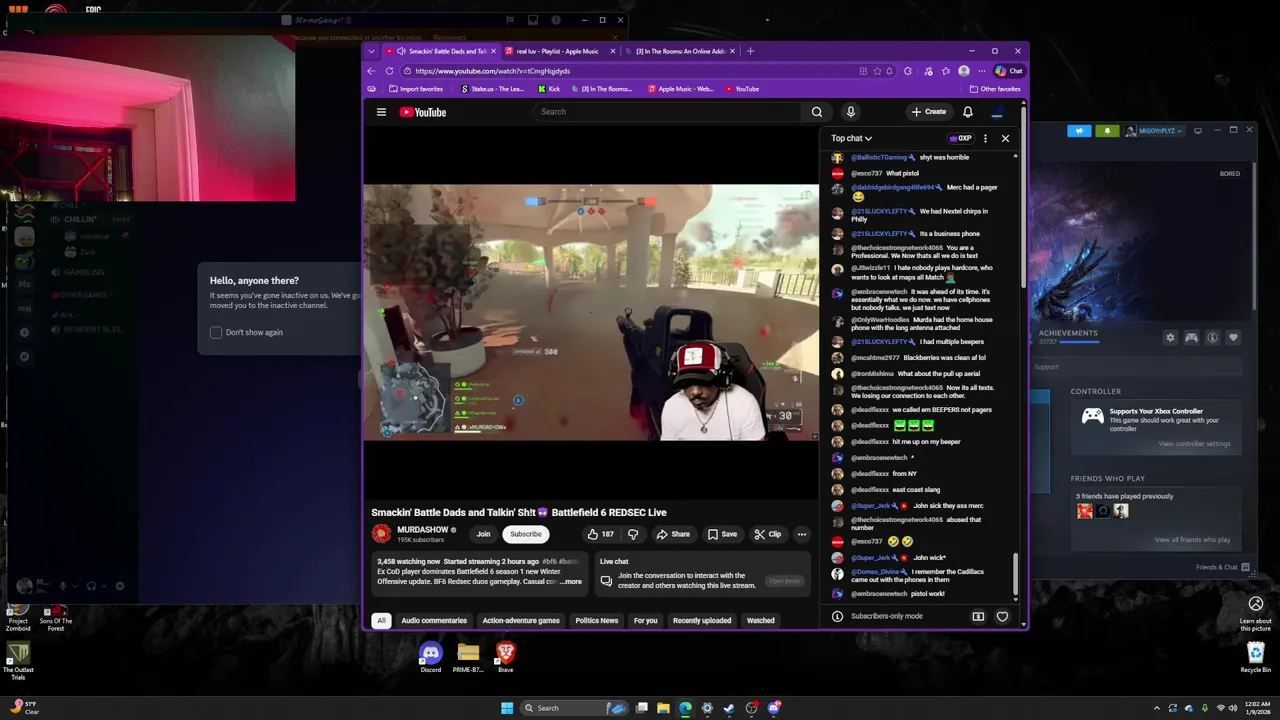Click YouTube search input field
The width and height of the screenshot is (1280, 720).
tap(669, 112)
